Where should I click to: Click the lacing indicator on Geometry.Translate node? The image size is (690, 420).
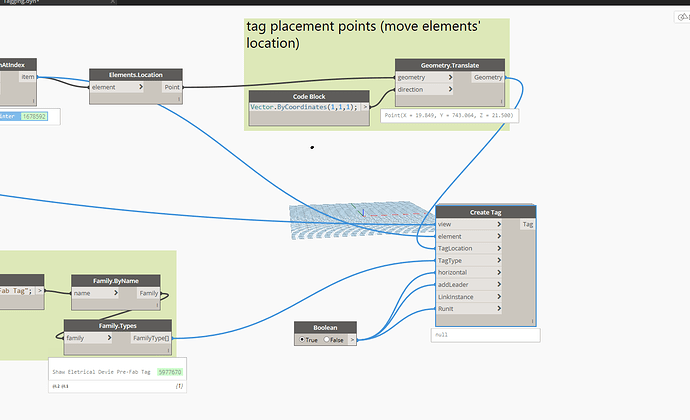[x=501, y=102]
